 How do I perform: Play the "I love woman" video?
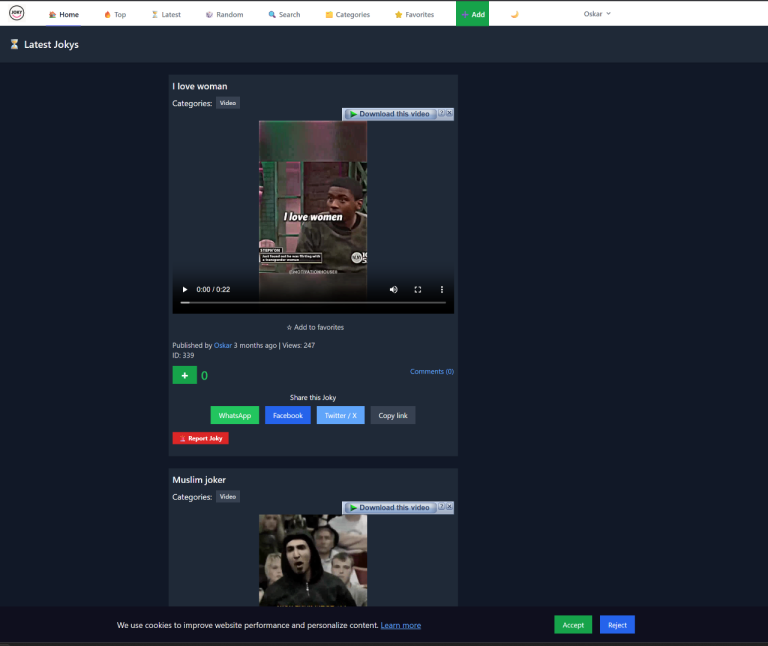tap(184, 289)
